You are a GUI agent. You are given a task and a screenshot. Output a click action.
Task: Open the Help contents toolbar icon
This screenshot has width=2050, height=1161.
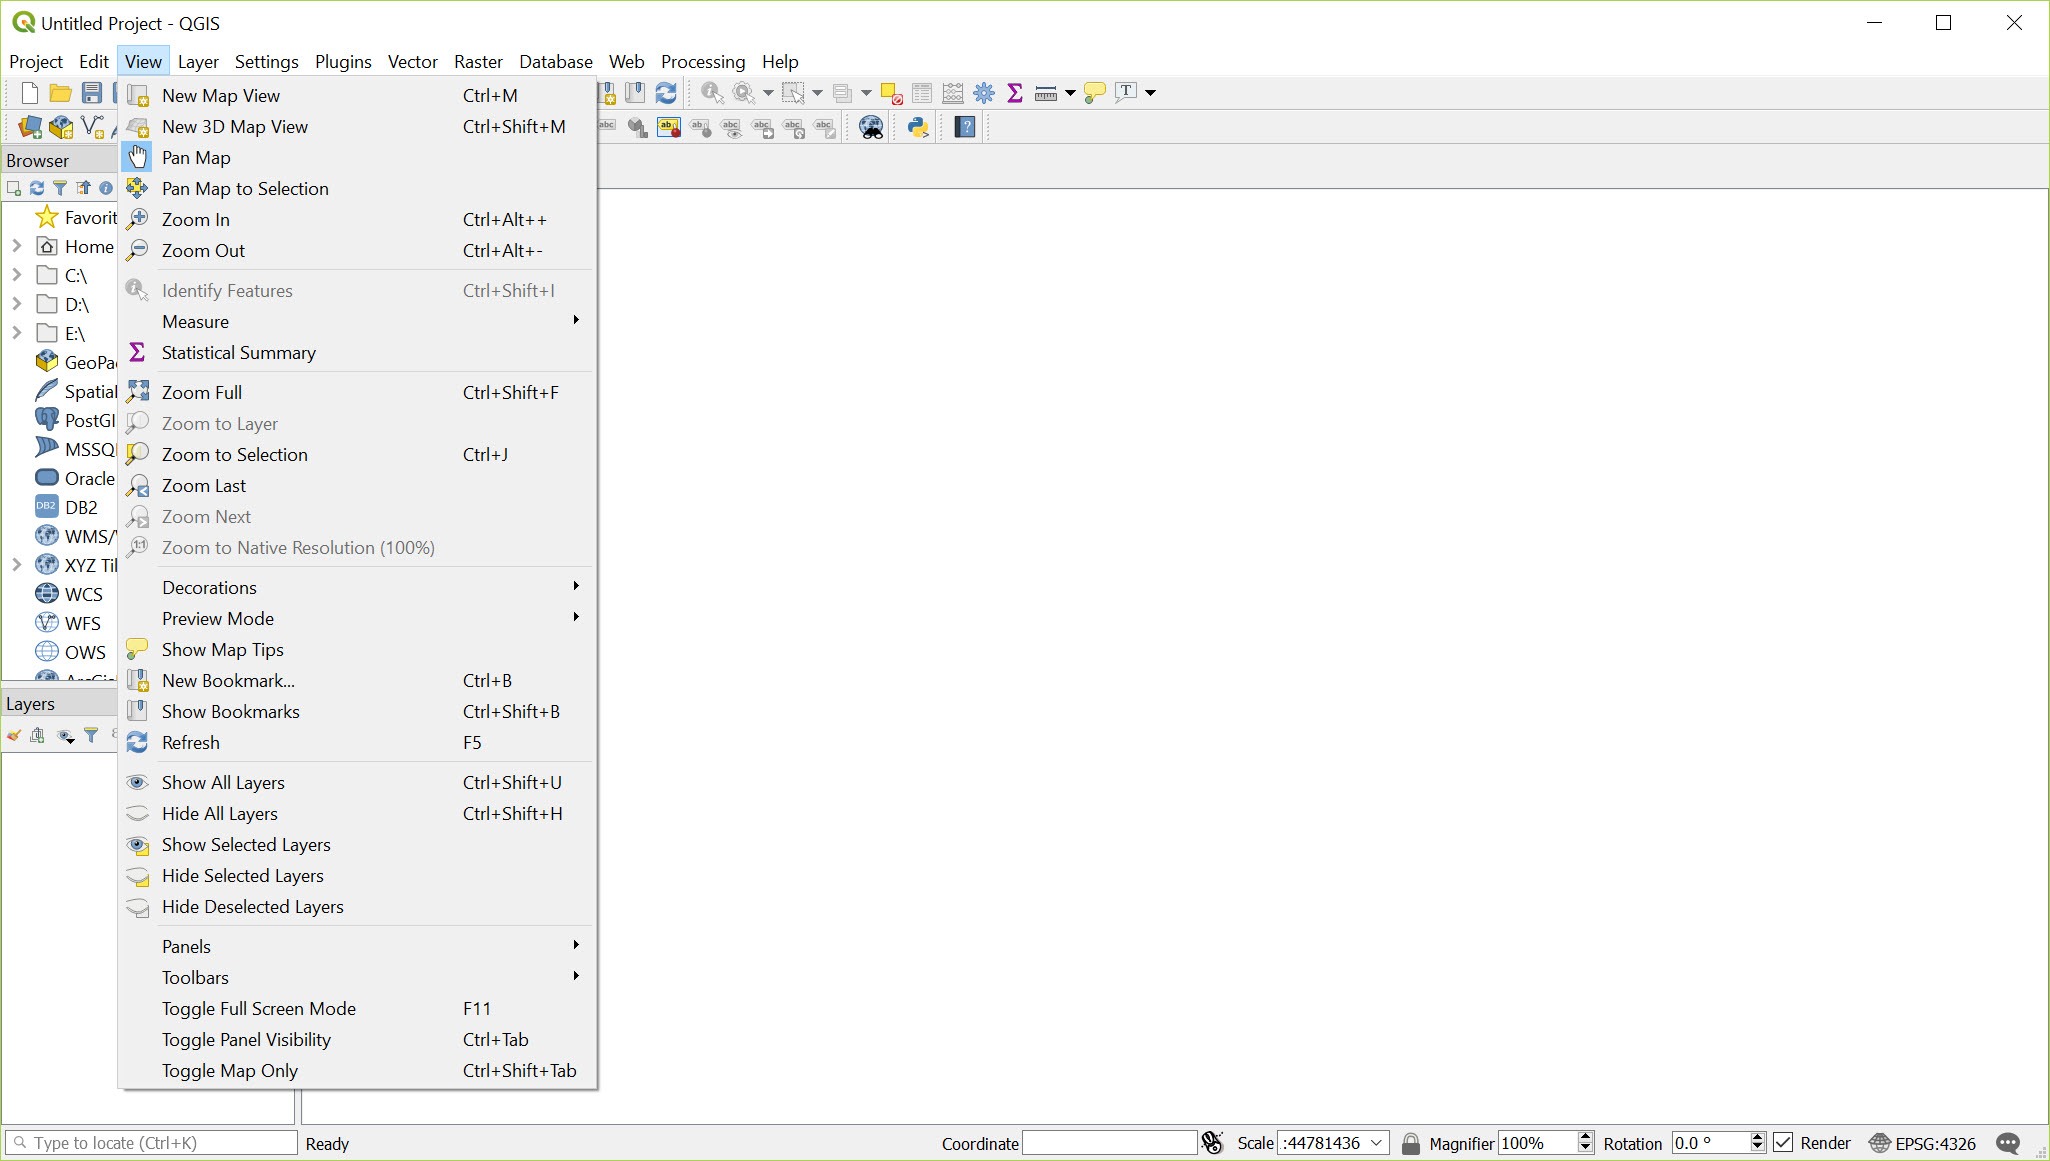(965, 127)
